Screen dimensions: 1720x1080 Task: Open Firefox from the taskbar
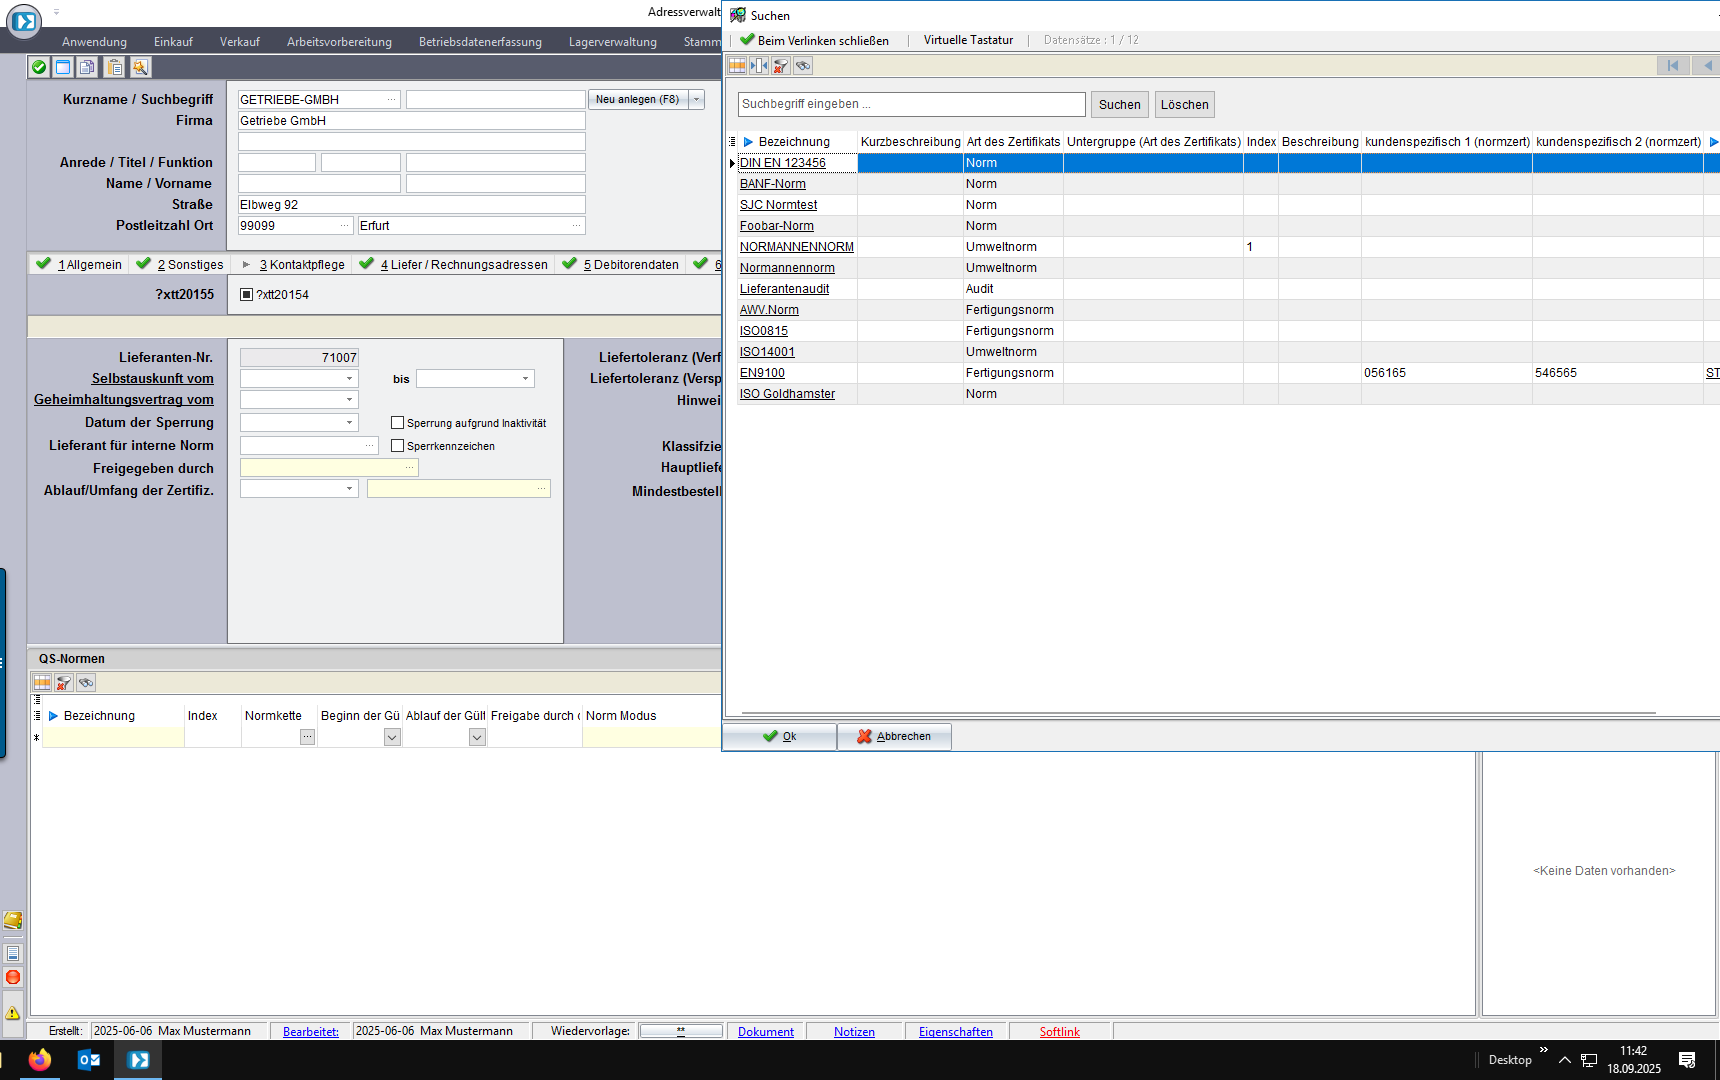(40, 1060)
